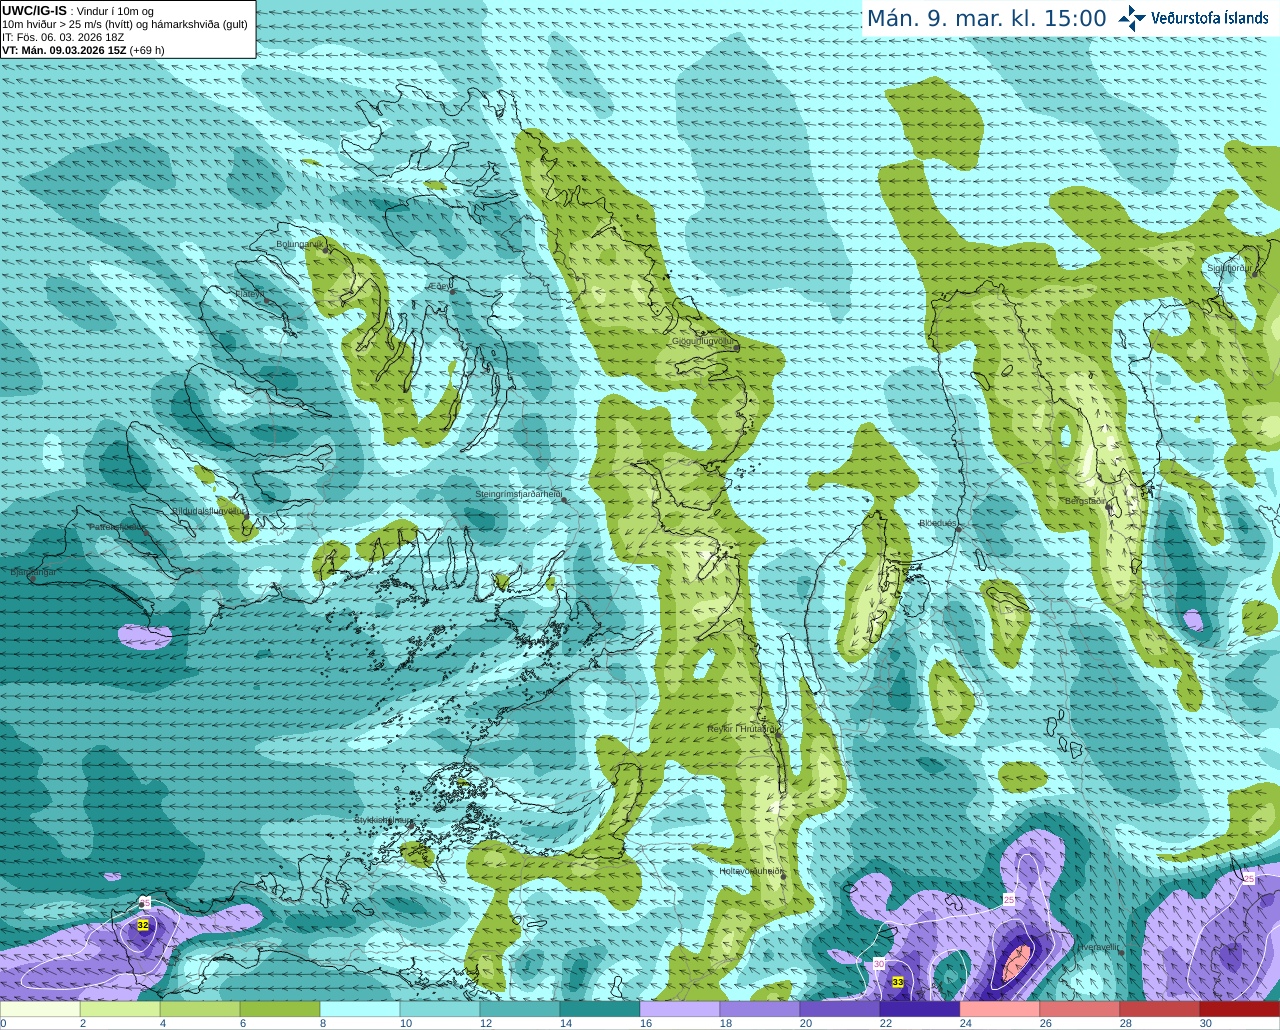Click the gust threshold description line in header
Viewport: 1280px width, 1030px height.
click(125, 24)
